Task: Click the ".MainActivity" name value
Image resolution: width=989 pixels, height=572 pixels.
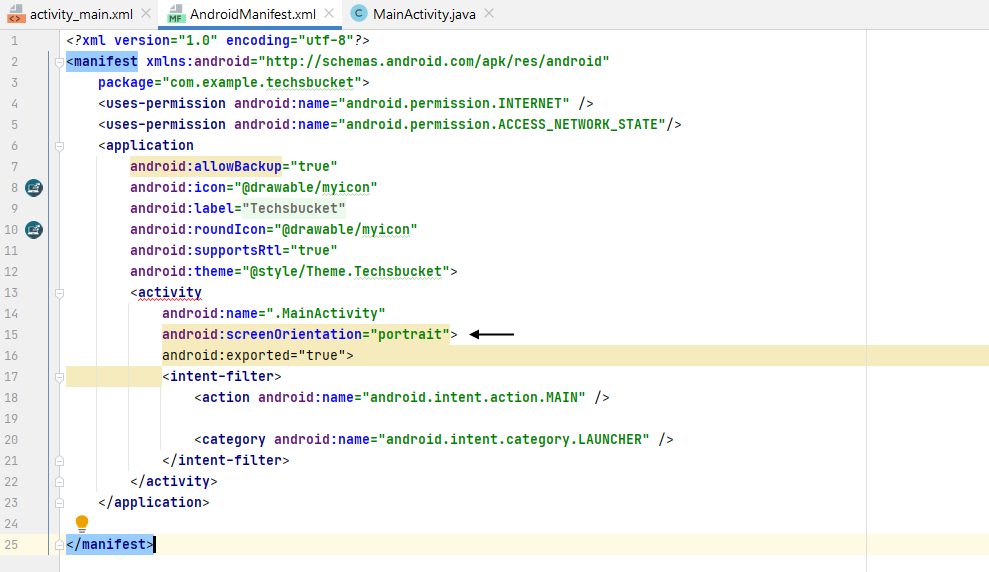Action: [x=325, y=313]
